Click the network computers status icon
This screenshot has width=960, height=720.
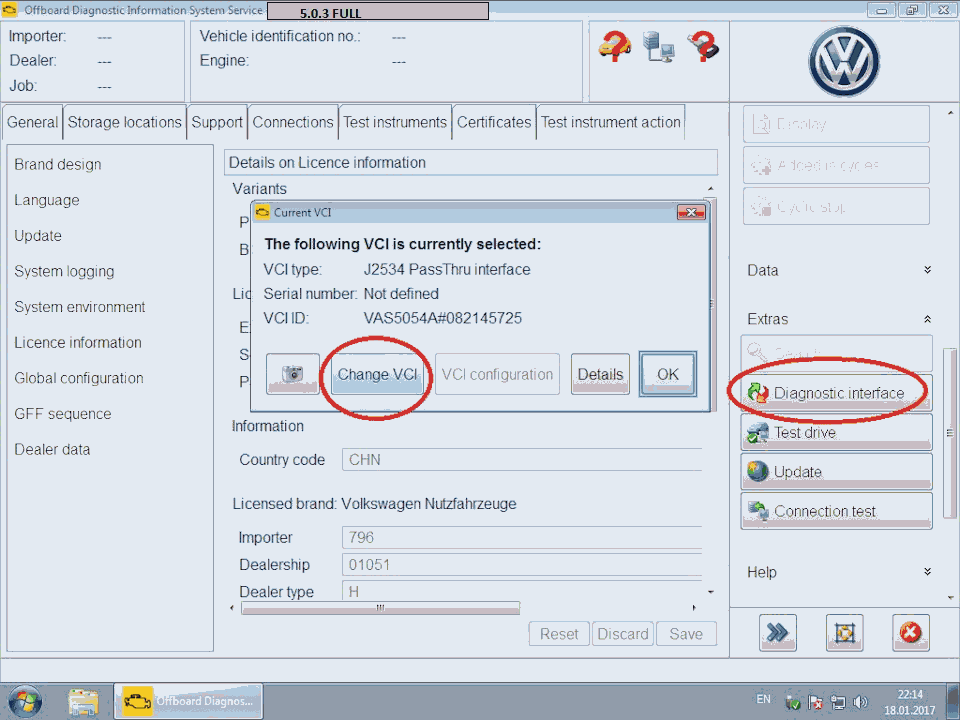click(659, 46)
